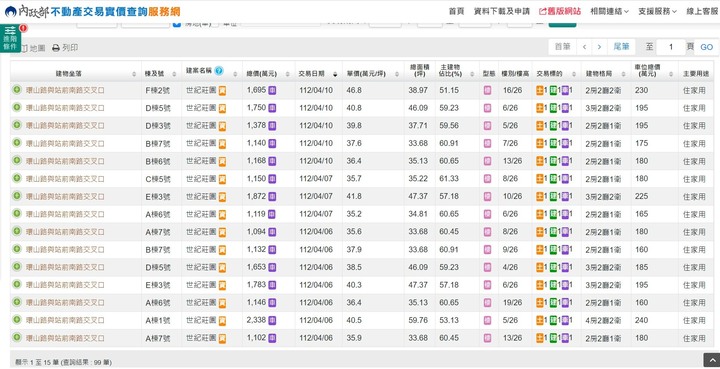Click the orange 買 badge in the A棟1號 row
Image resolution: width=720 pixels, height=369 pixels.
(x=222, y=320)
